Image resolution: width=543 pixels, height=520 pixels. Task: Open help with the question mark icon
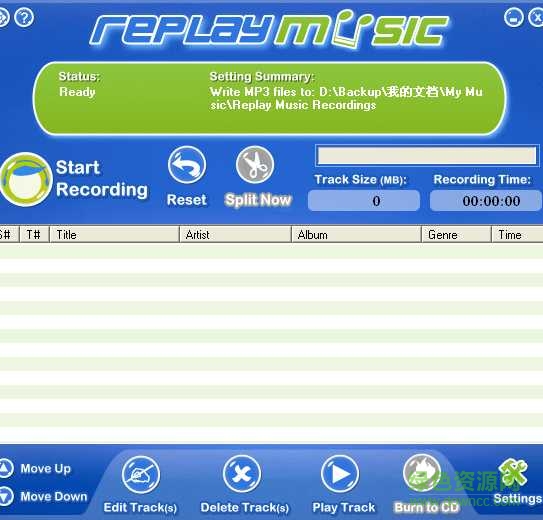tap(24, 17)
